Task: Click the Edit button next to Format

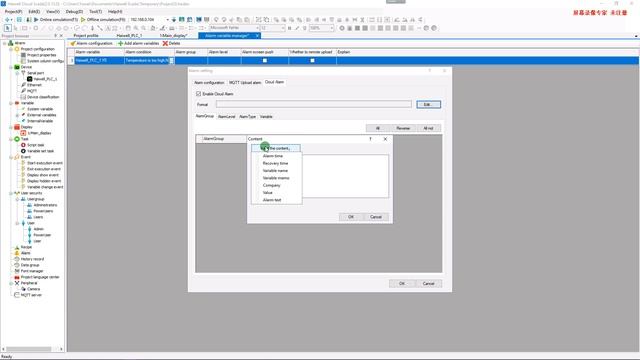Action: point(429,104)
